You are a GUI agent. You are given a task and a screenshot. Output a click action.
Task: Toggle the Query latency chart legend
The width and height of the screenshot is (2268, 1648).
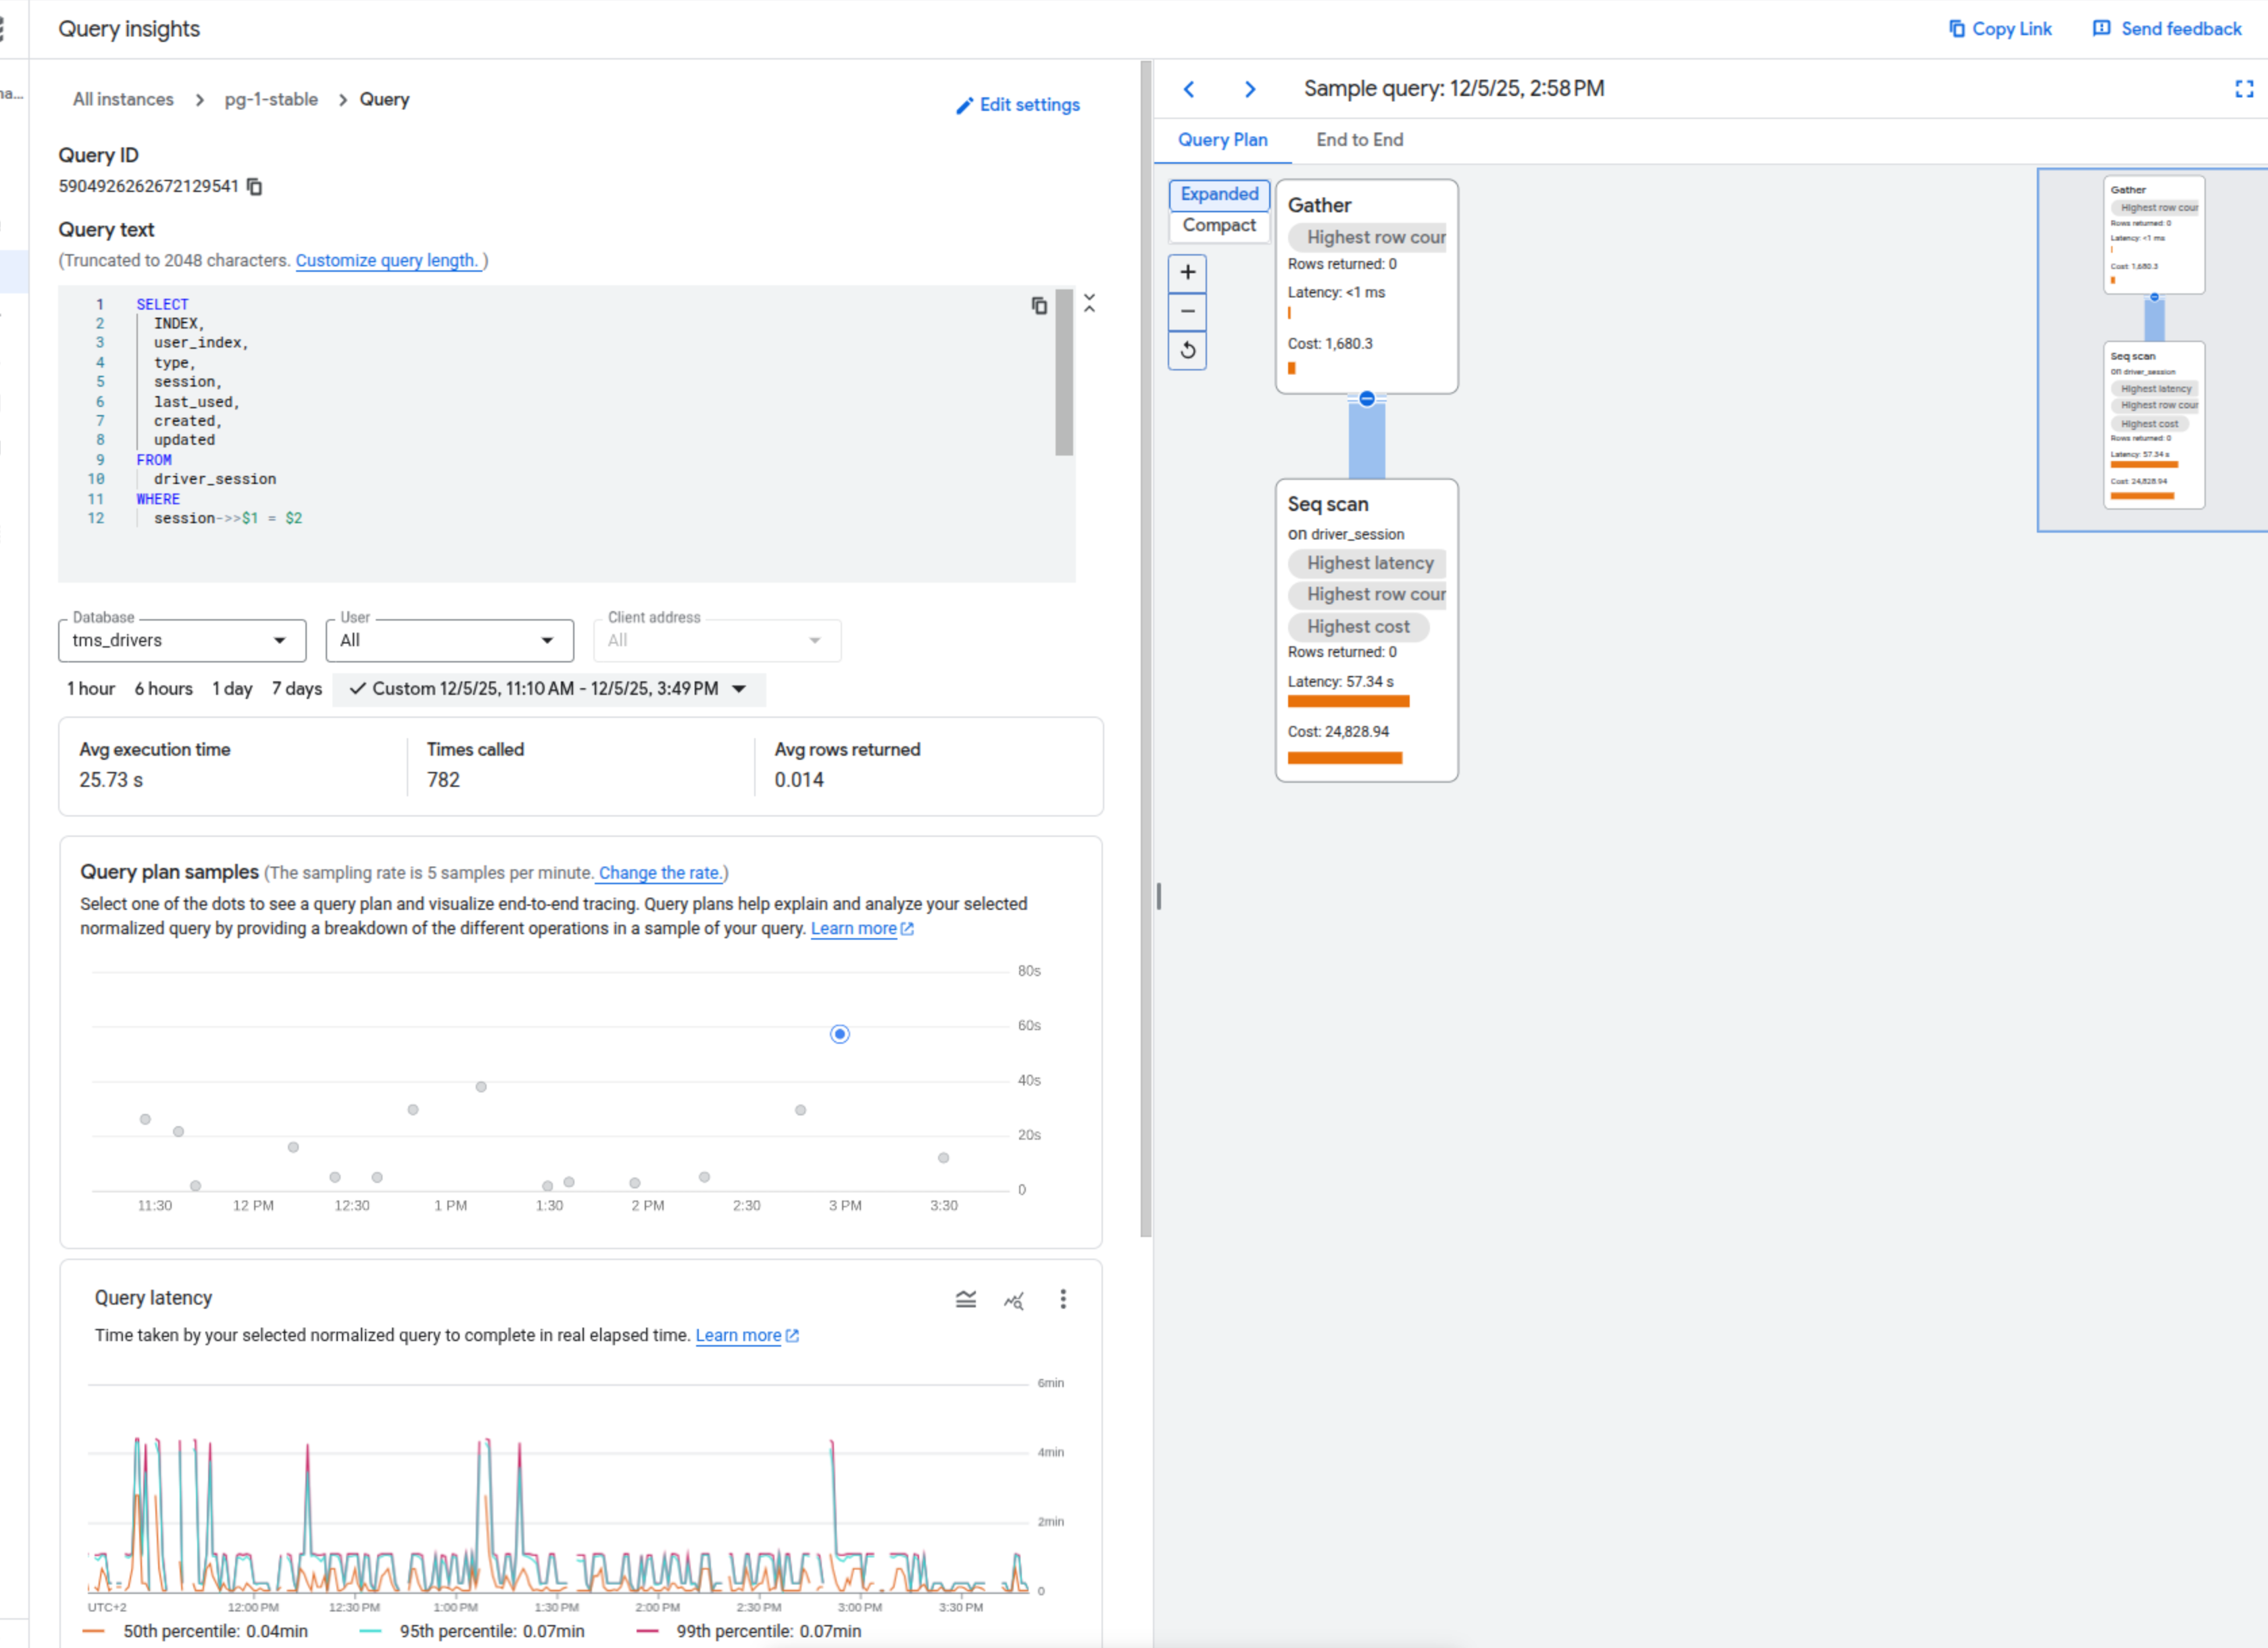(x=965, y=1300)
